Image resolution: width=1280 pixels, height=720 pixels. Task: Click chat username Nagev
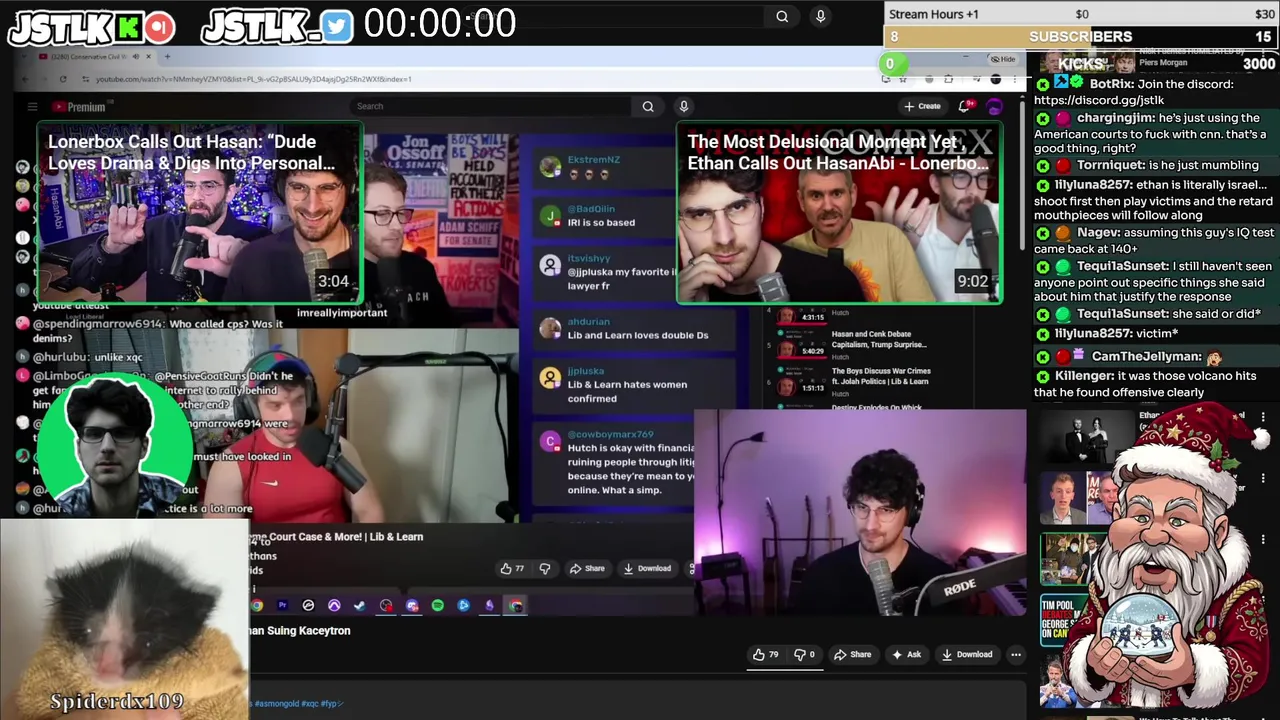tap(1097, 232)
